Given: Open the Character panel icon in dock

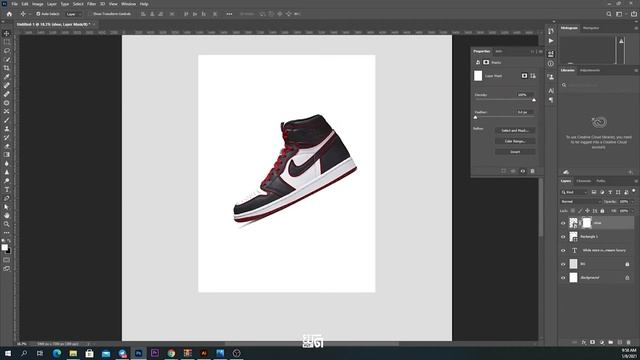Looking at the screenshot, I should (551, 91).
